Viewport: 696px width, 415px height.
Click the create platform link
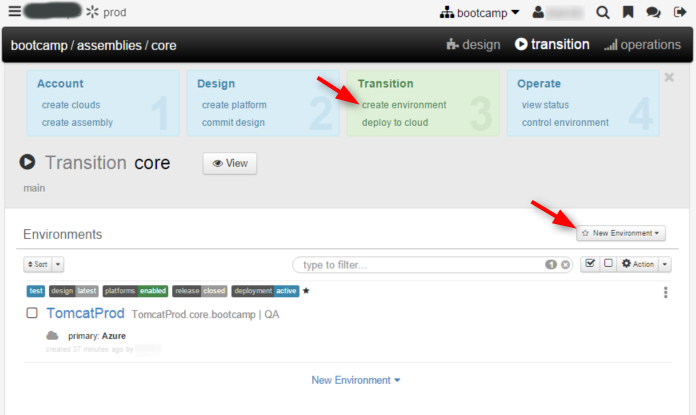tap(234, 105)
